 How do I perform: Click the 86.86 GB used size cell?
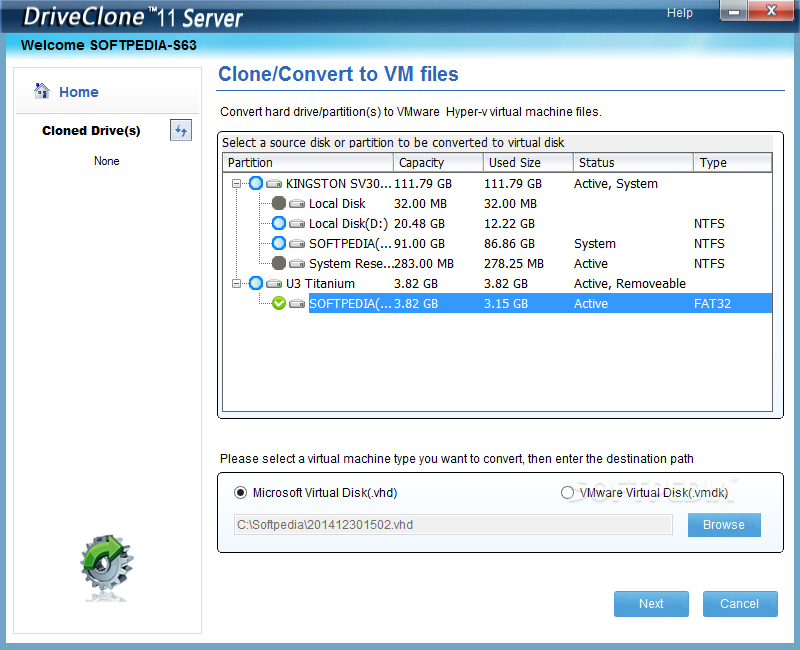(509, 243)
